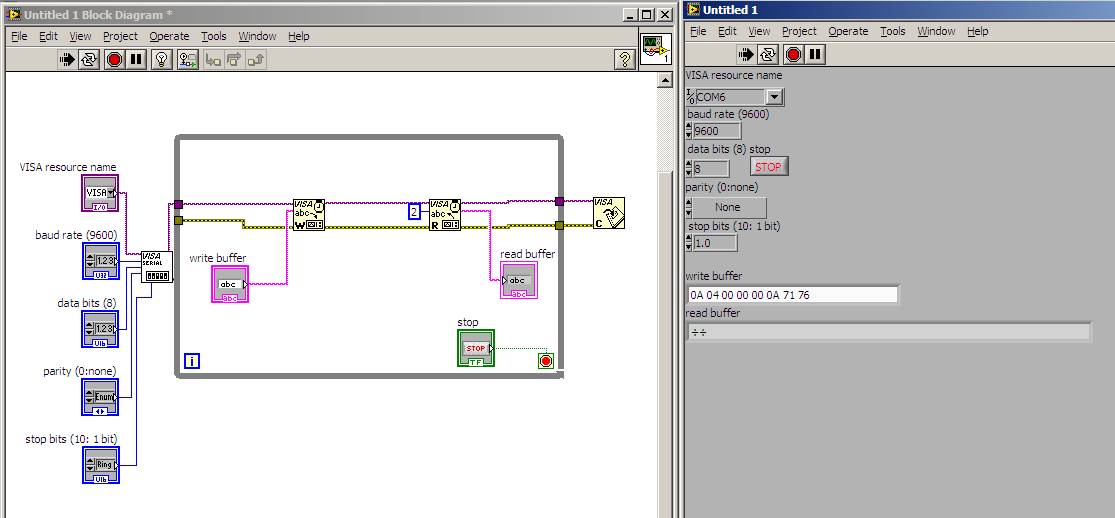Click Run Continuously in block diagram toolbar
Viewport: 1115px width, 518px height.
[90, 59]
